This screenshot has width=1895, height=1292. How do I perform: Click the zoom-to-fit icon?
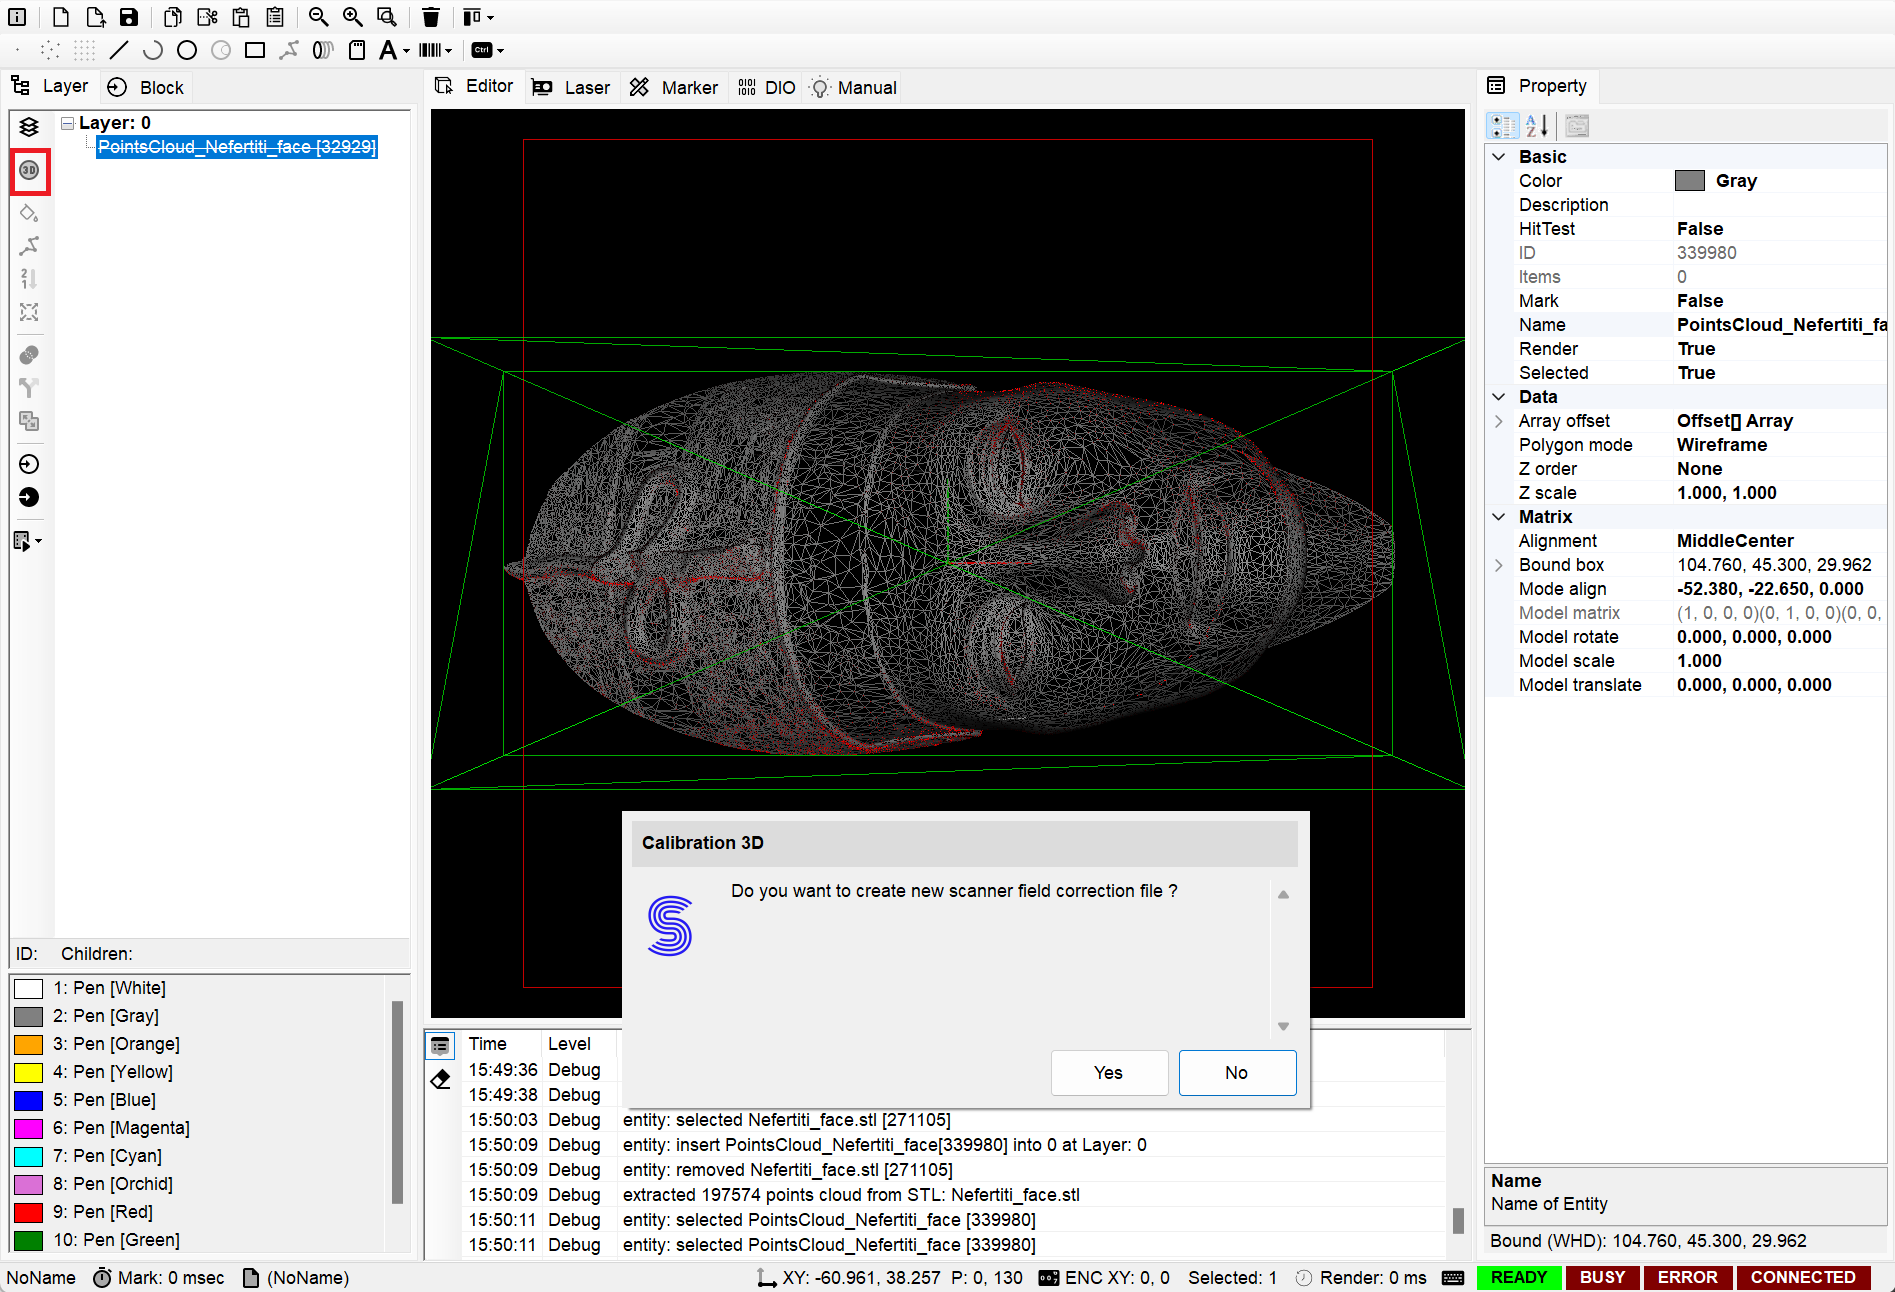[387, 17]
